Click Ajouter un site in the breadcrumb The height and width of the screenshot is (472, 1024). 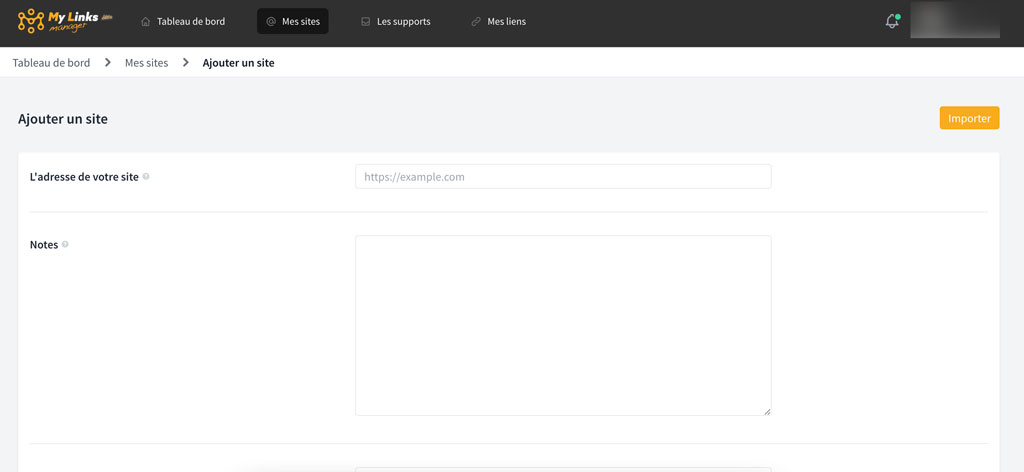[x=238, y=62]
